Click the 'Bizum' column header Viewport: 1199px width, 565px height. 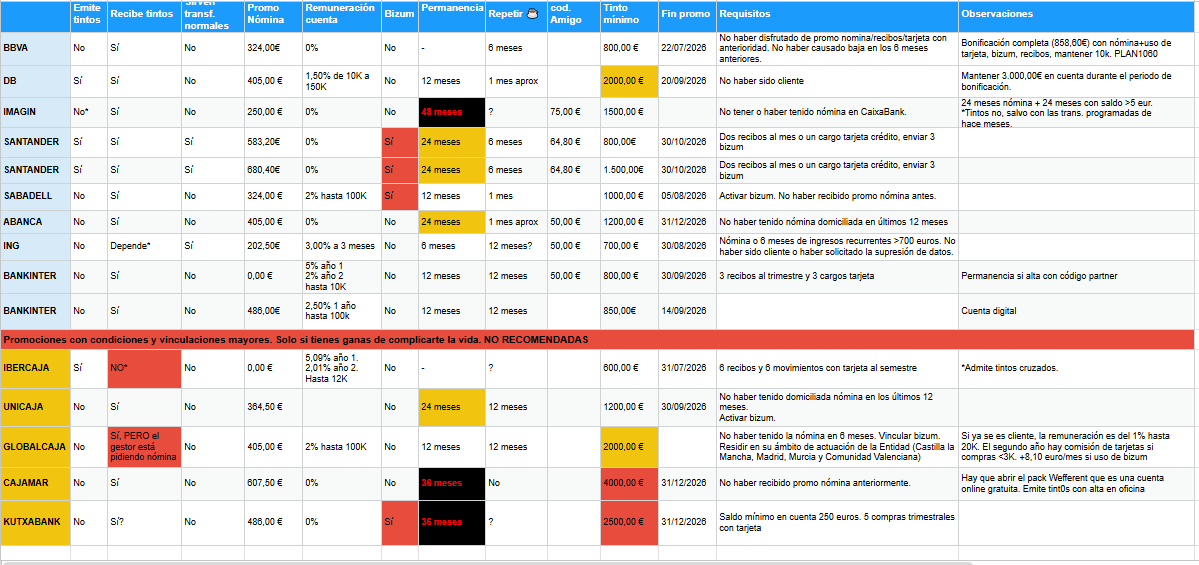[x=400, y=15]
